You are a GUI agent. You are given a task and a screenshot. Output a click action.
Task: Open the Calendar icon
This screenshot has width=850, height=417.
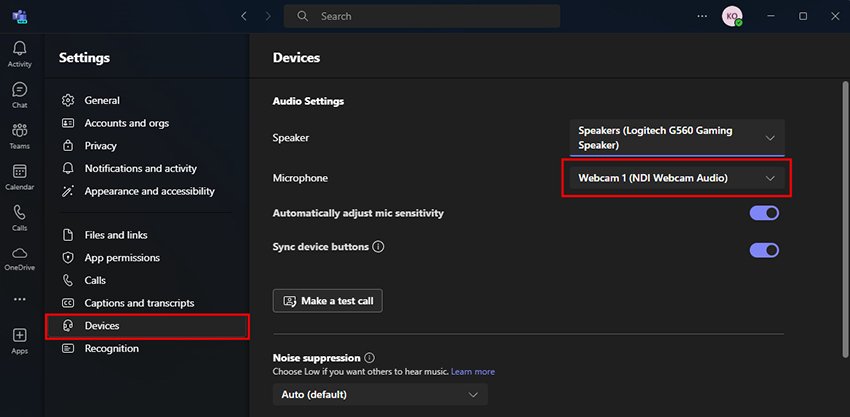click(x=20, y=177)
